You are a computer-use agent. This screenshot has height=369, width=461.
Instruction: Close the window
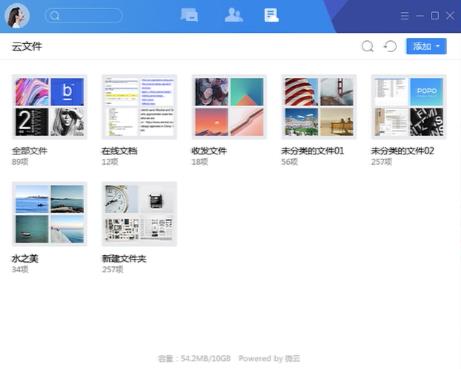[450, 16]
